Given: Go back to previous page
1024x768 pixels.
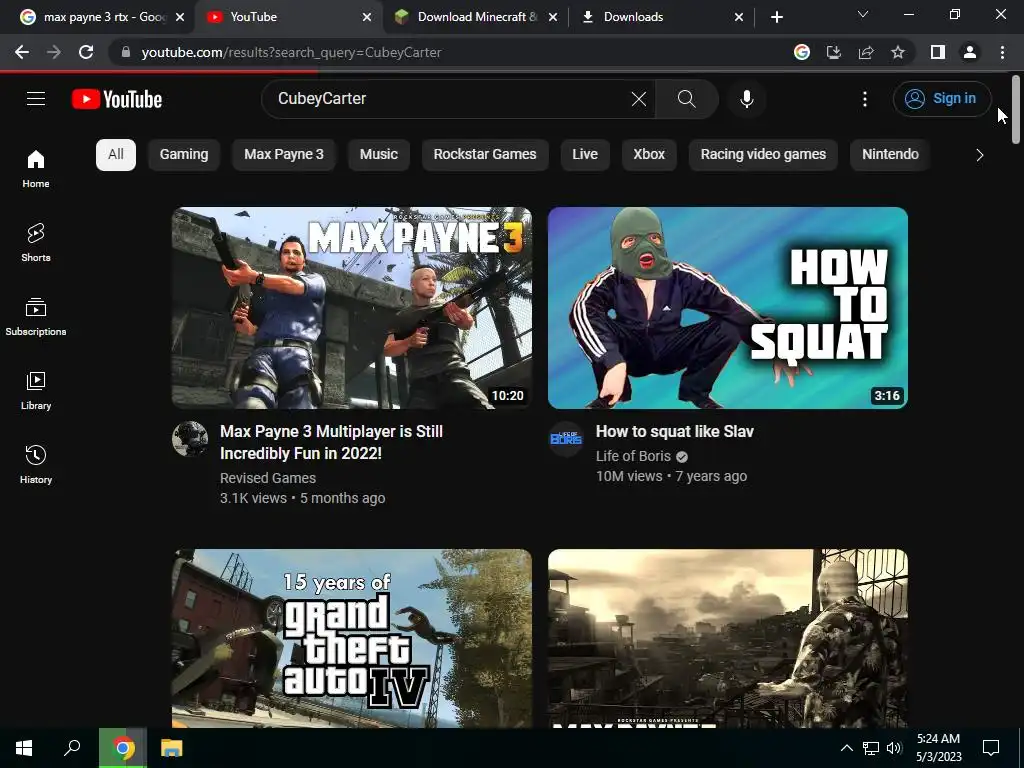Looking at the screenshot, I should [x=22, y=52].
